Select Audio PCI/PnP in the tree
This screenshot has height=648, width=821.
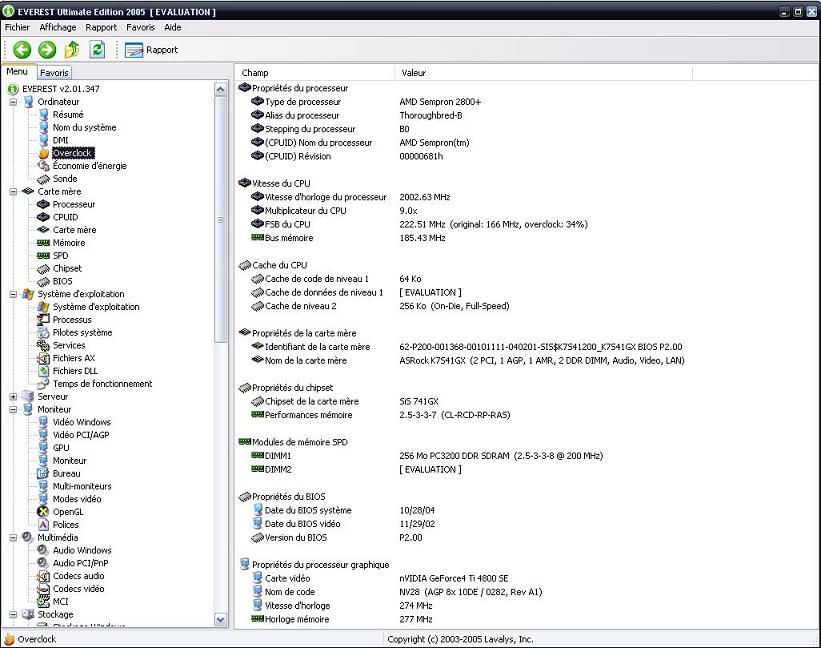(80, 563)
